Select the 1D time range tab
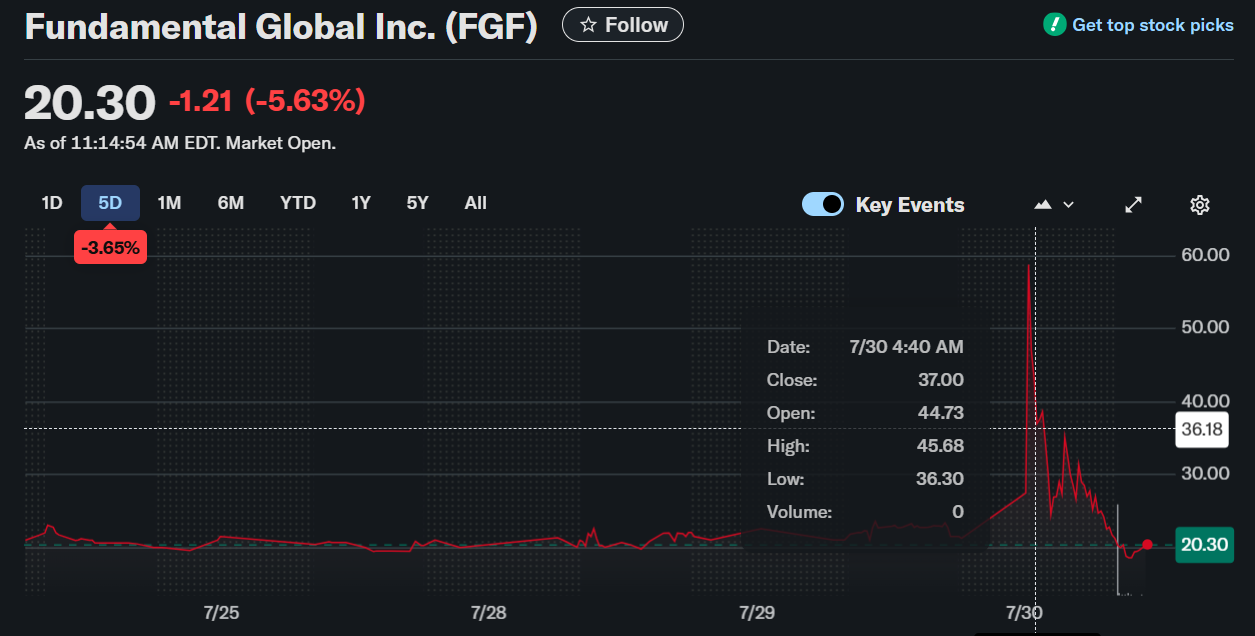 pyautogui.click(x=52, y=203)
